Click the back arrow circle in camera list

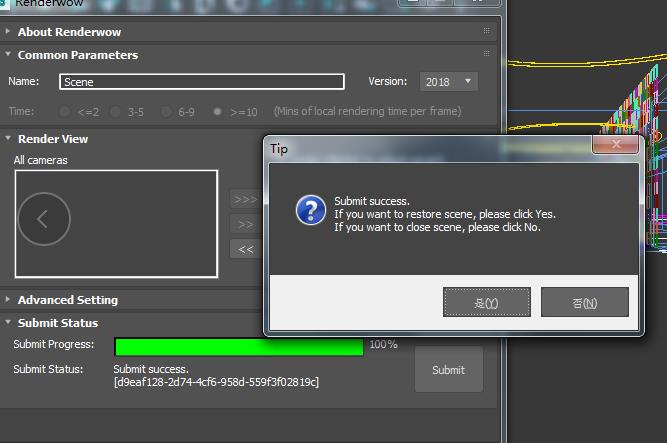(x=44, y=219)
